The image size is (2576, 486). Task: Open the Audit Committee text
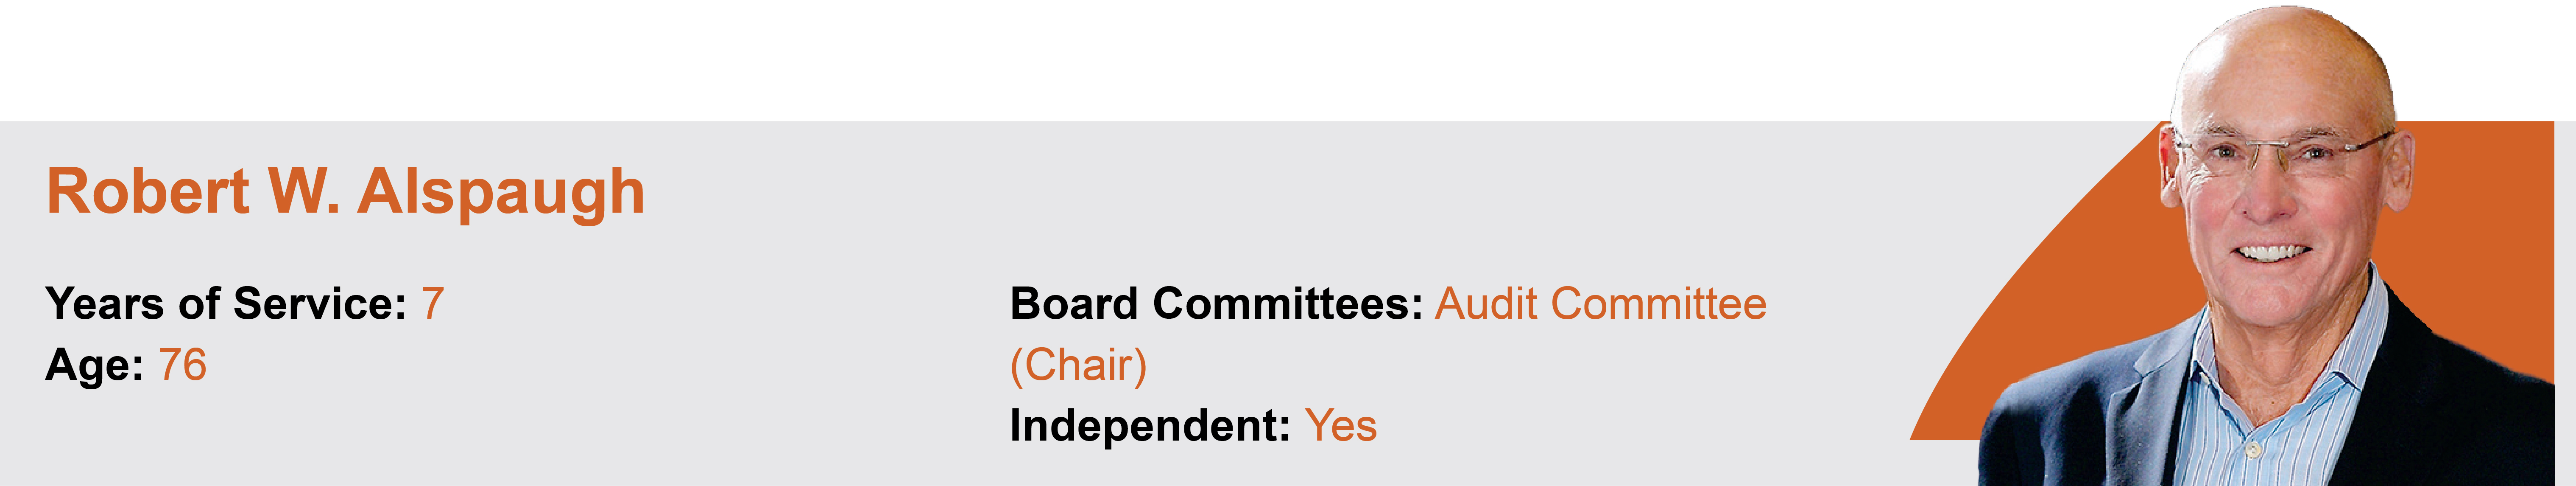click(x=1600, y=304)
